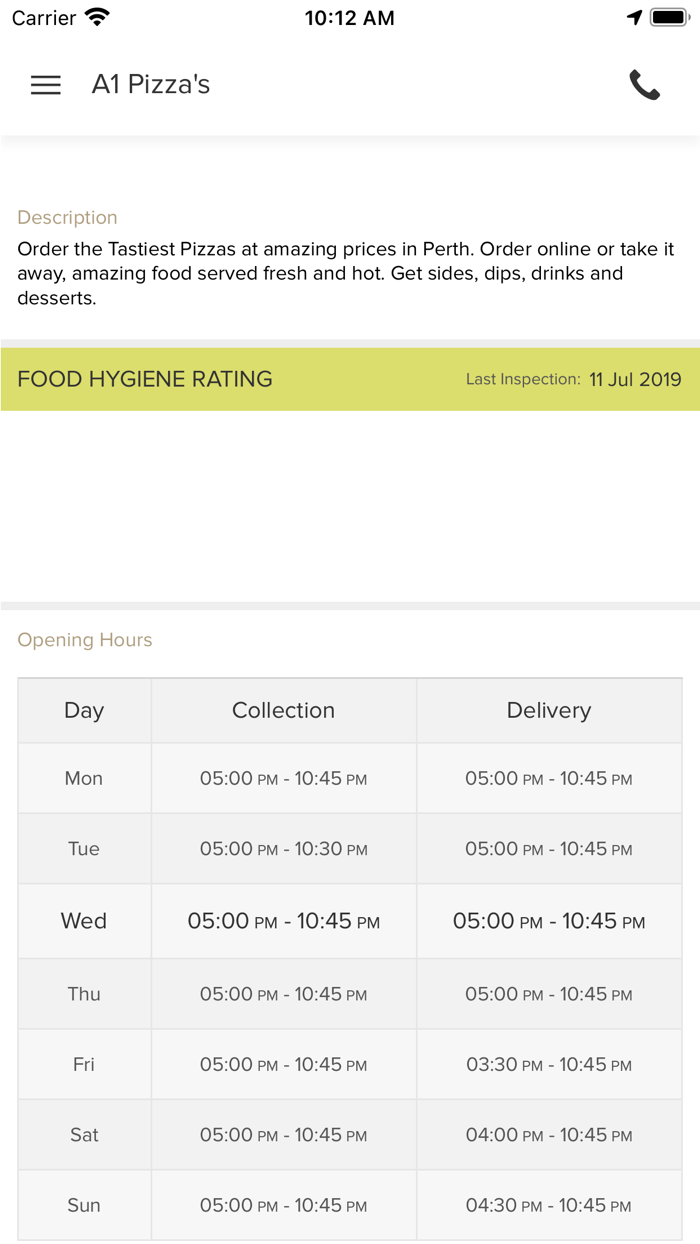Tap the Wi-Fi status icon
The image size is (700, 1244).
coord(98,18)
